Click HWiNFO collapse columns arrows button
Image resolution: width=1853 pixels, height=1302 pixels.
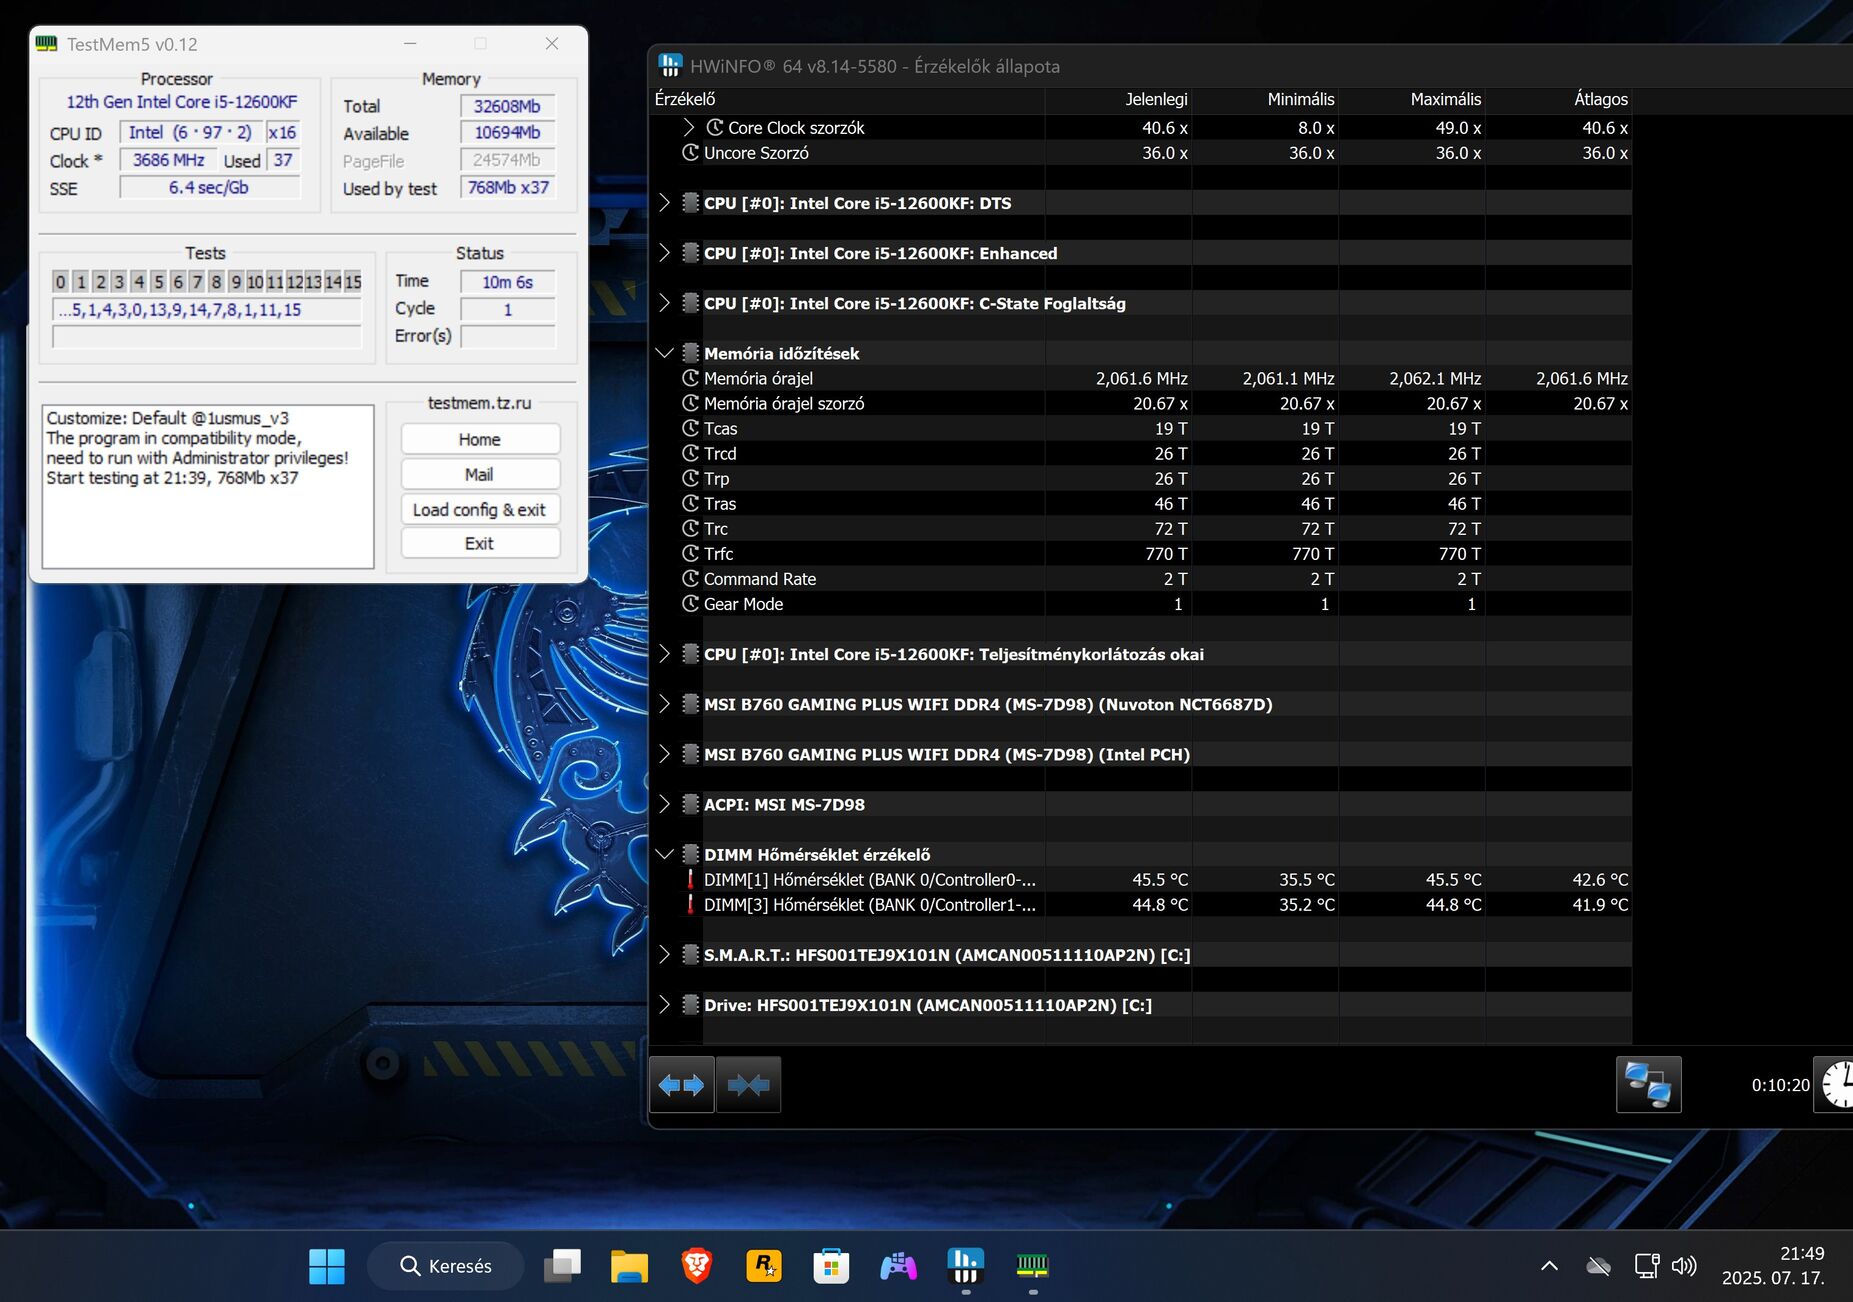pyautogui.click(x=748, y=1084)
